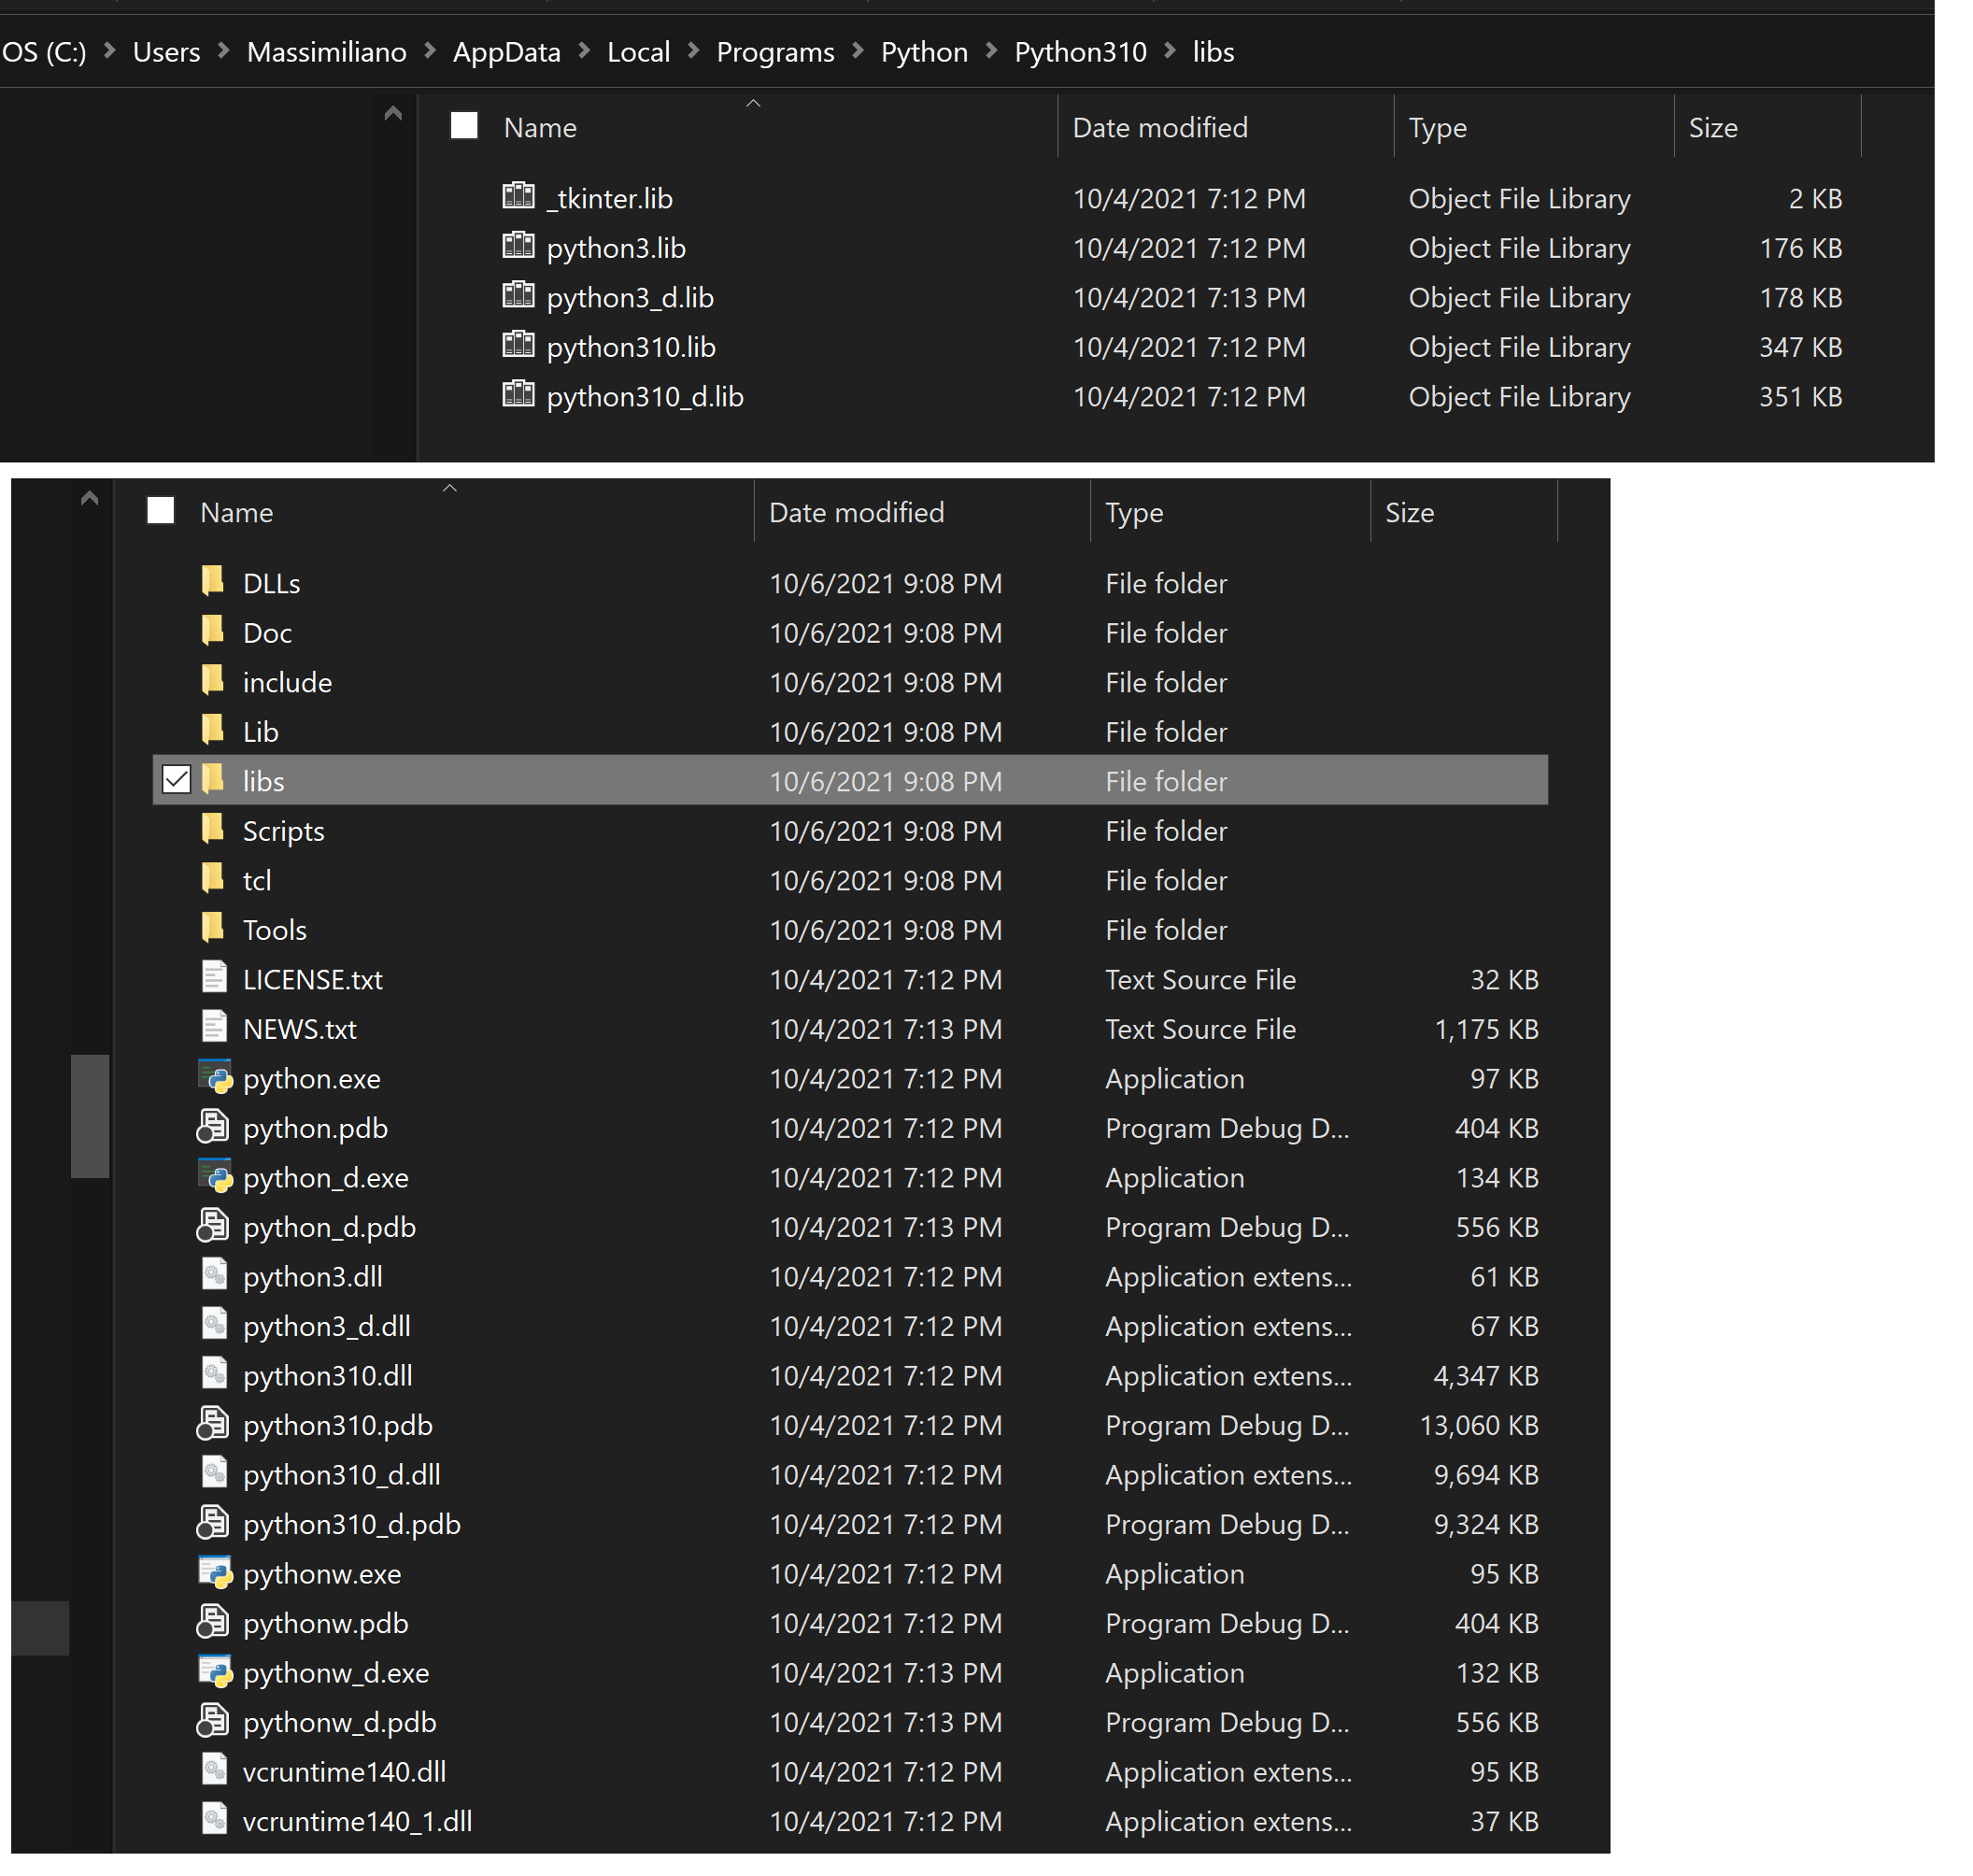Navigate to AppData in the address bar

pyautogui.click(x=507, y=51)
